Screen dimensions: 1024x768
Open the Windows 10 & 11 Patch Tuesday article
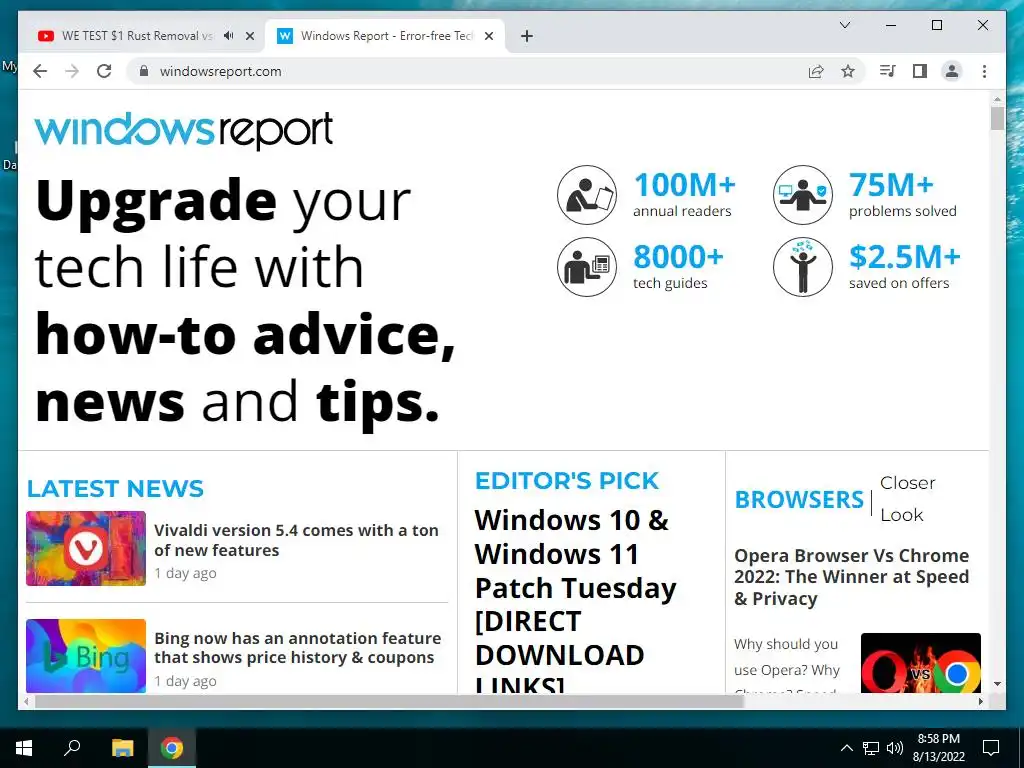click(575, 600)
